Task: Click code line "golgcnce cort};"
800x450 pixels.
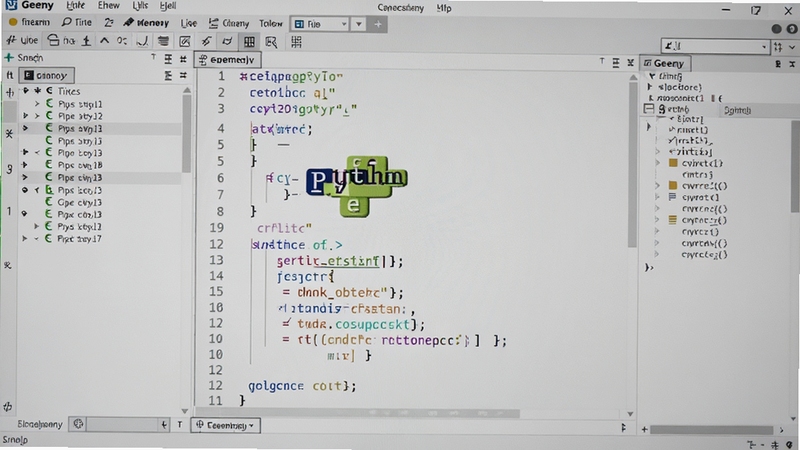Action: [302, 386]
